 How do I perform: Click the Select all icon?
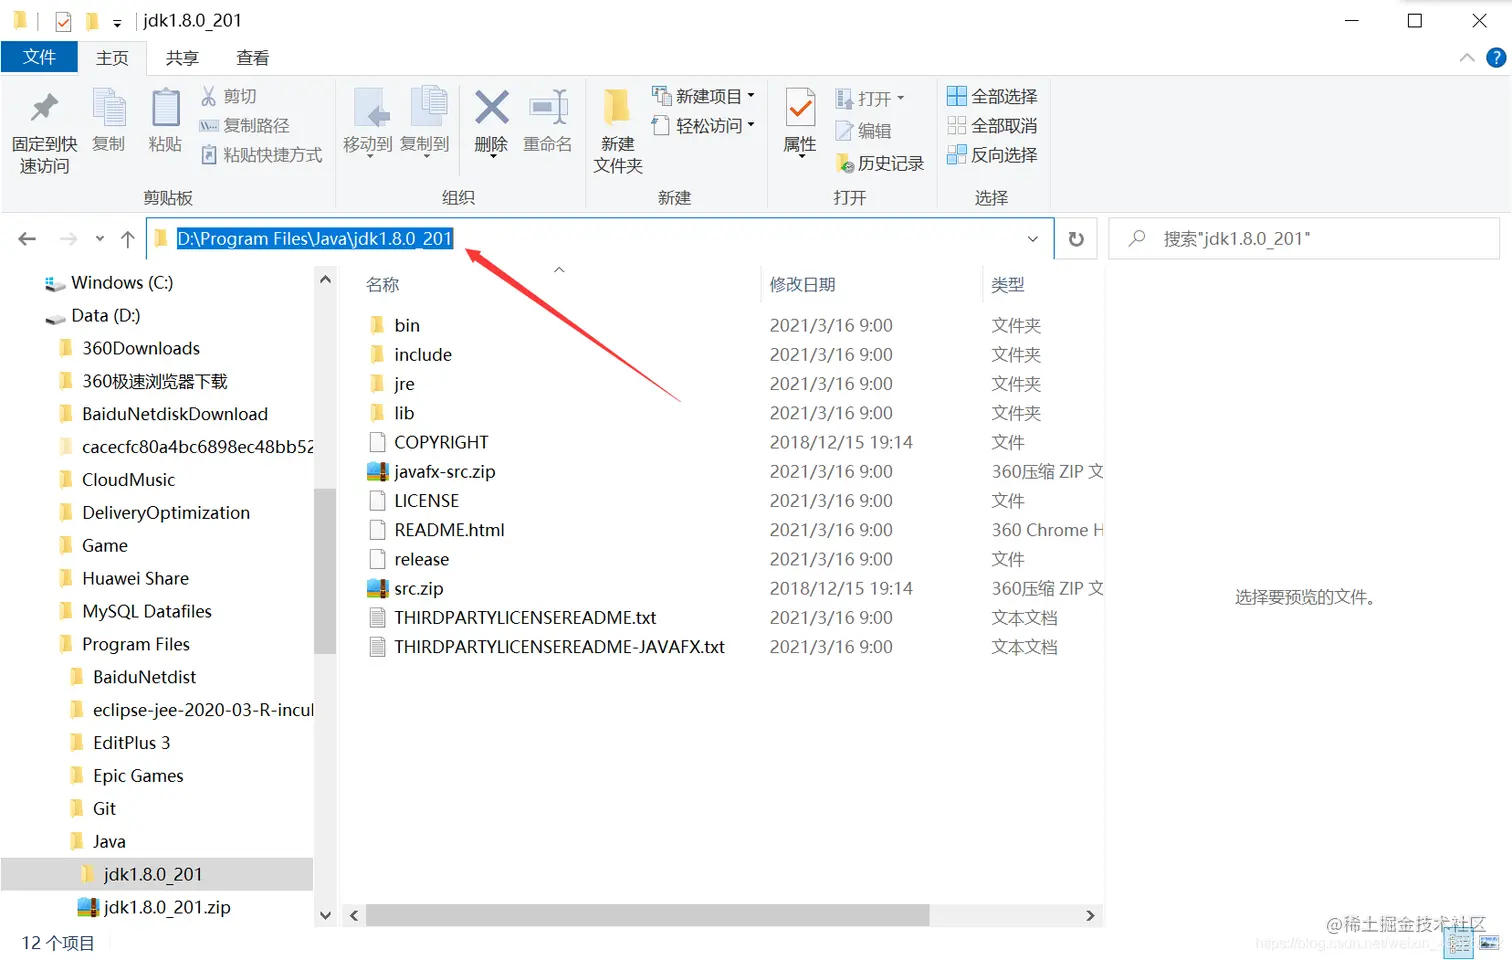[x=956, y=96]
